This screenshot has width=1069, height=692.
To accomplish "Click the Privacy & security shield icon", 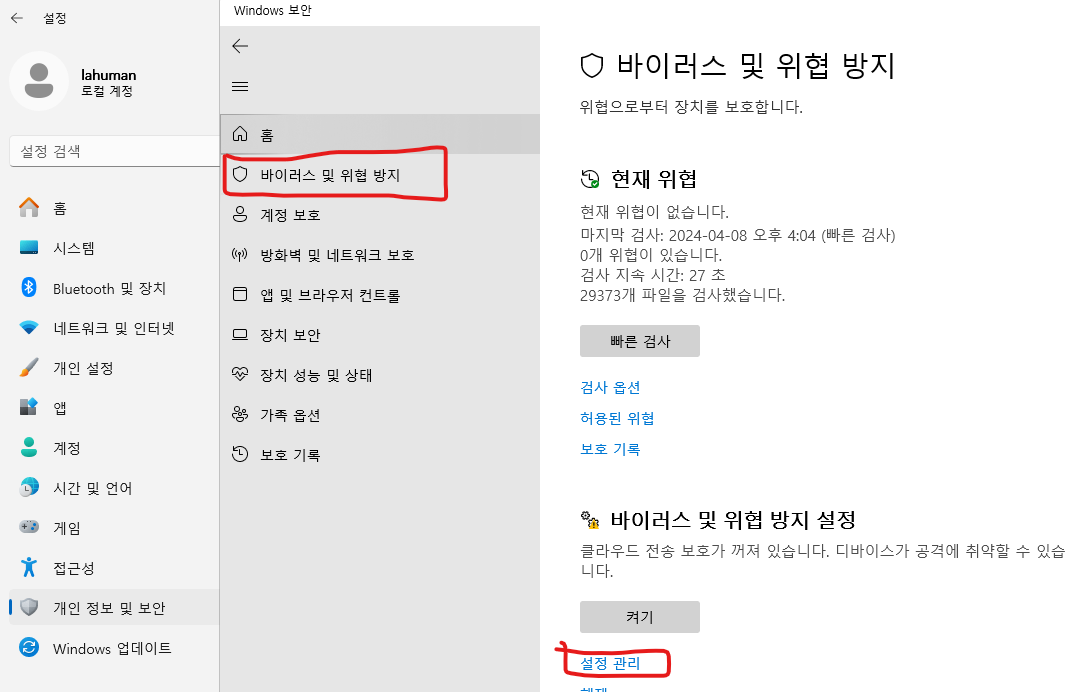I will (29, 607).
